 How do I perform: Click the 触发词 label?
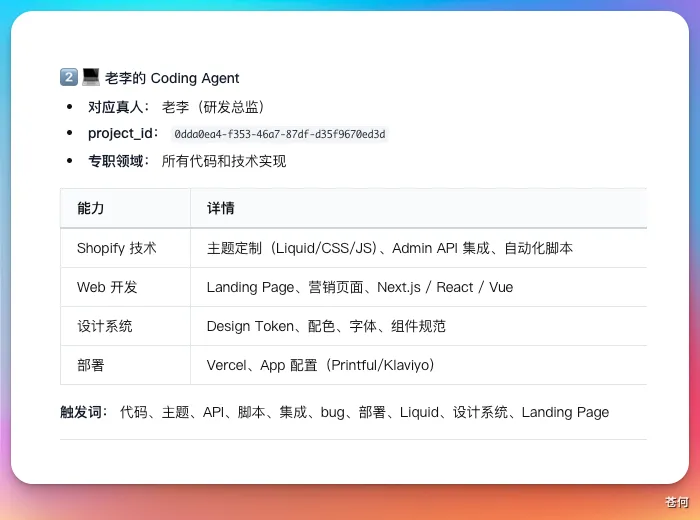tap(84, 412)
